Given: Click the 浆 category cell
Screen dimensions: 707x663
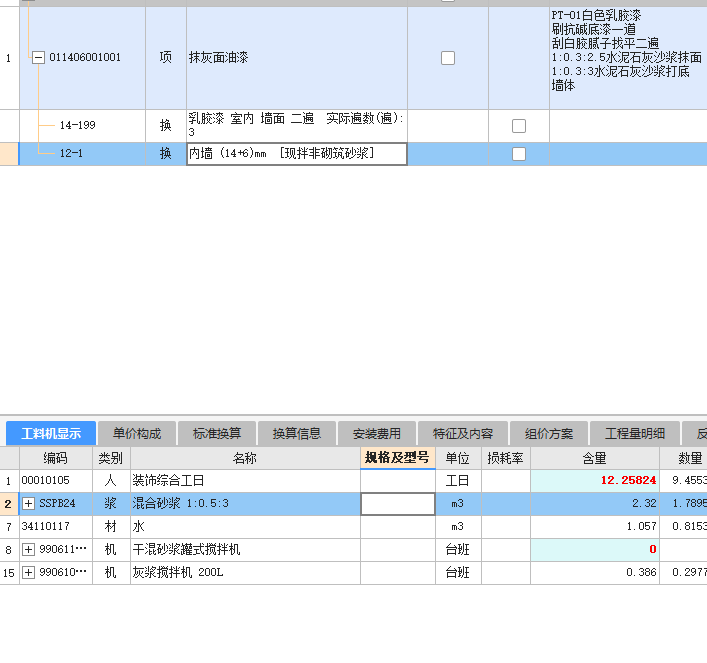Looking at the screenshot, I should click(x=111, y=504).
